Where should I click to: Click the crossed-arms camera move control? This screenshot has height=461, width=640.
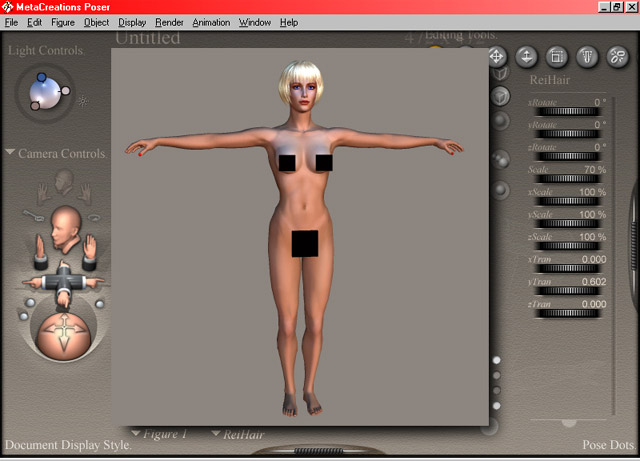[x=65, y=280]
